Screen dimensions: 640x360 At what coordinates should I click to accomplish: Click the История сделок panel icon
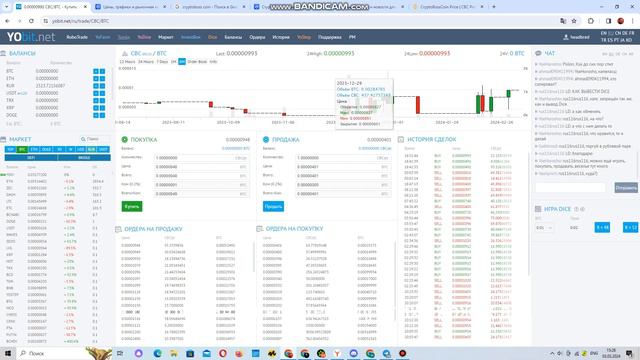(401, 139)
